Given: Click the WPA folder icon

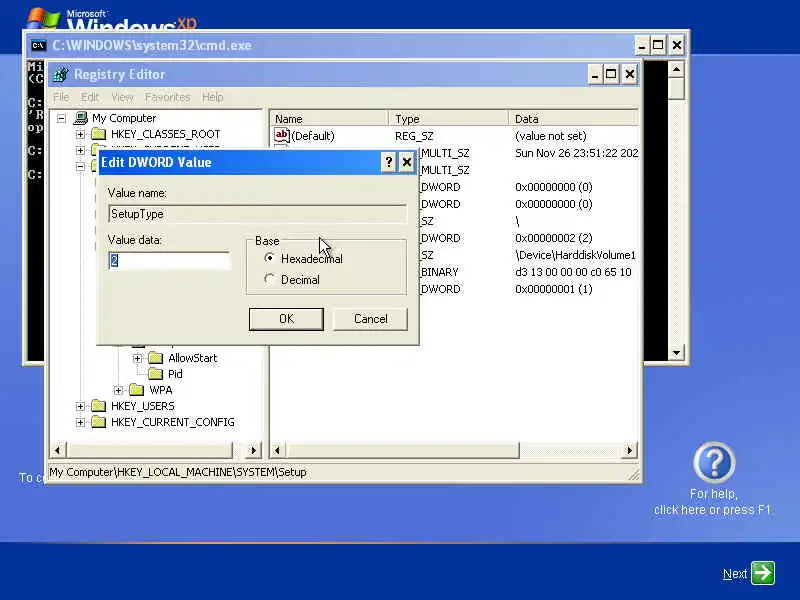Looking at the screenshot, I should [137, 390].
